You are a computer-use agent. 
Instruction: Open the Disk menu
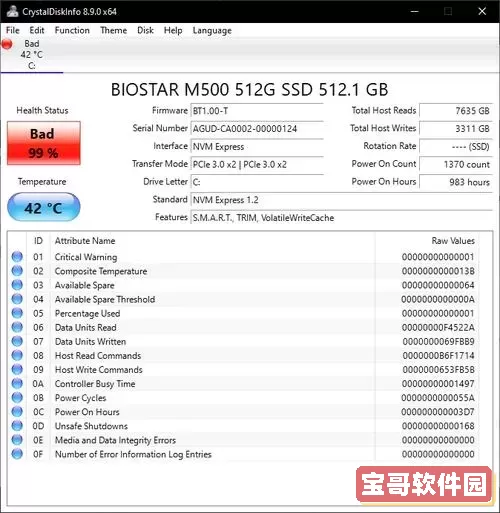click(x=145, y=30)
